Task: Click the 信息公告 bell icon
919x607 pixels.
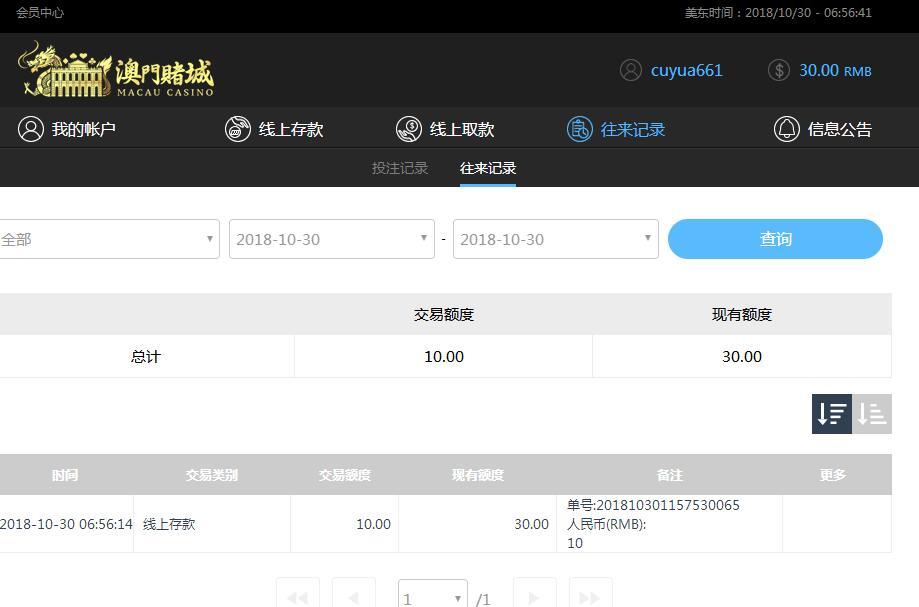Action: (787, 129)
